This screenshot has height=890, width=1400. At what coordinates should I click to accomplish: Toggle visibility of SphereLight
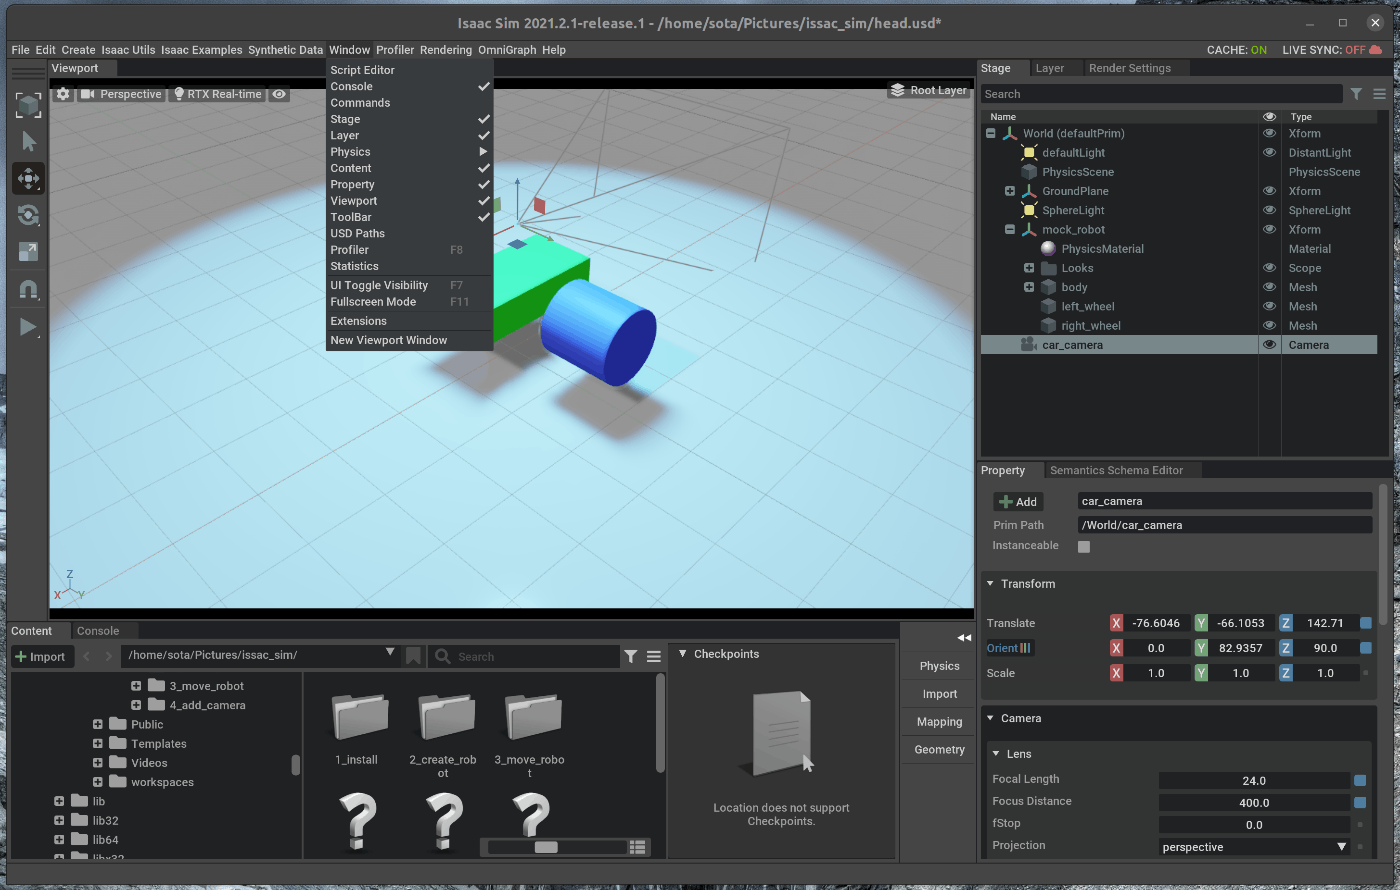coord(1269,210)
